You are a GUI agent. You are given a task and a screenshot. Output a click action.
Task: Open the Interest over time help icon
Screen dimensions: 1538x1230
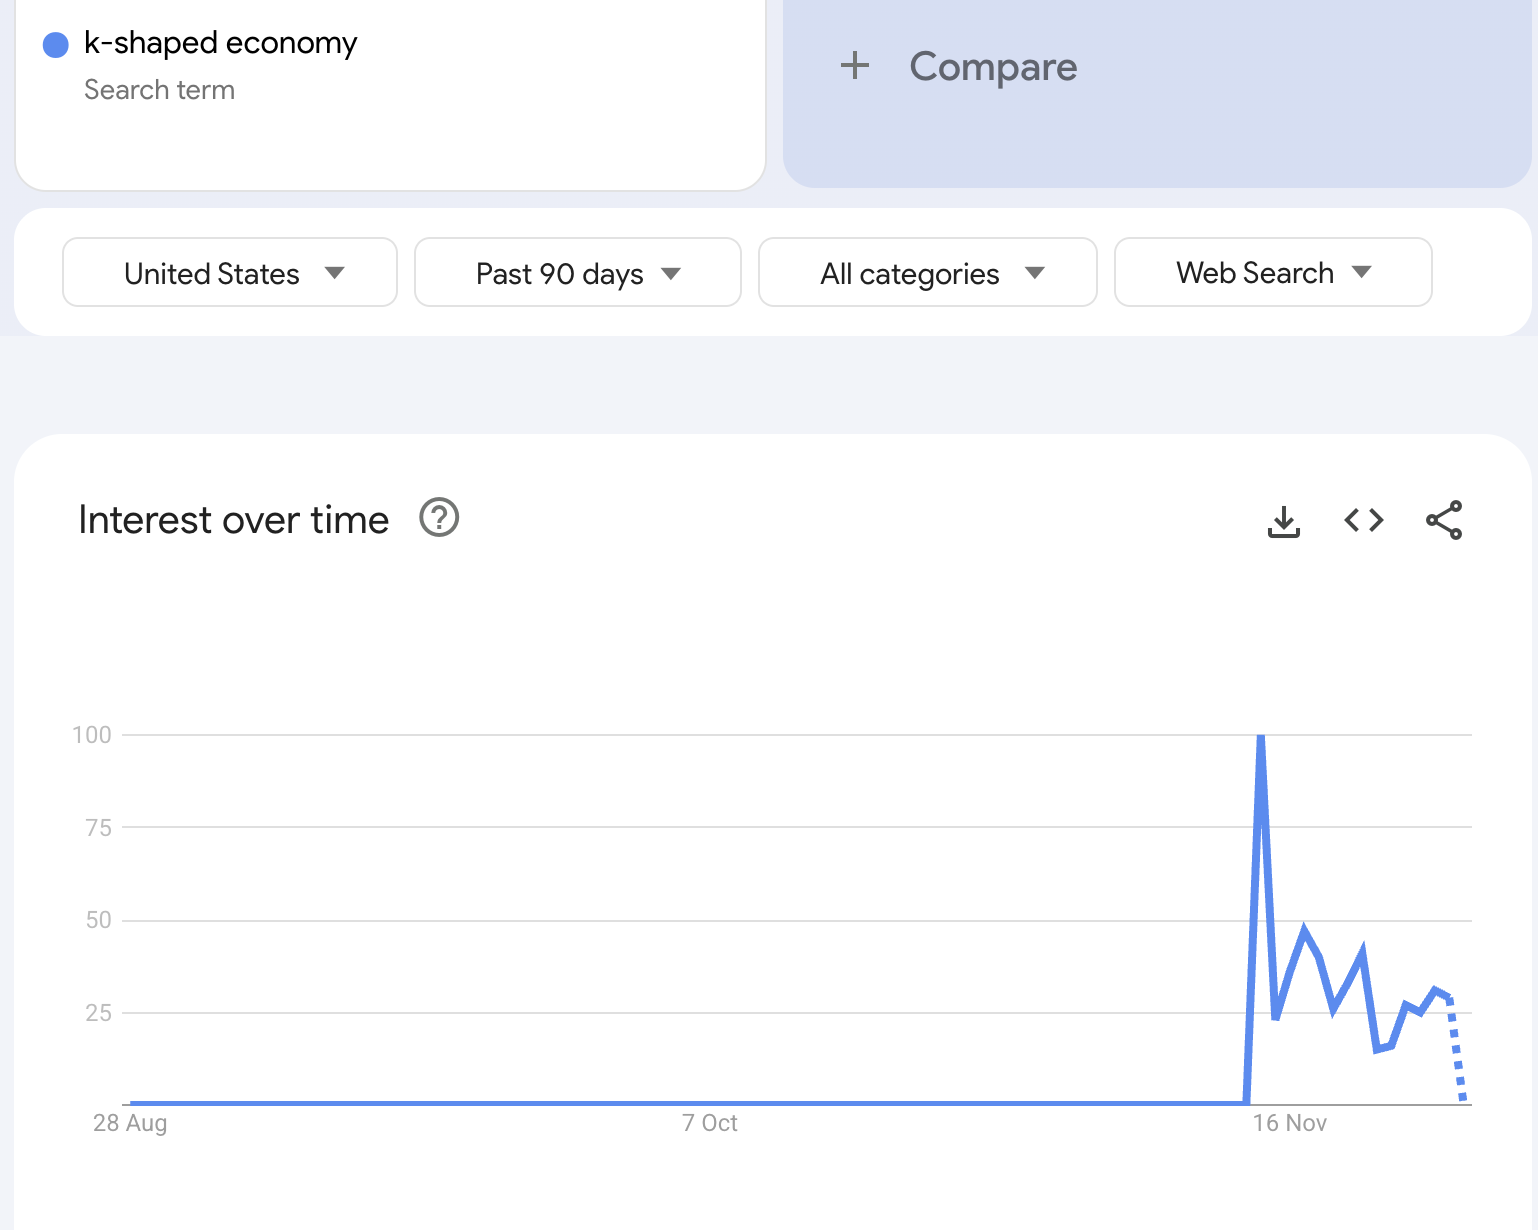click(x=439, y=518)
